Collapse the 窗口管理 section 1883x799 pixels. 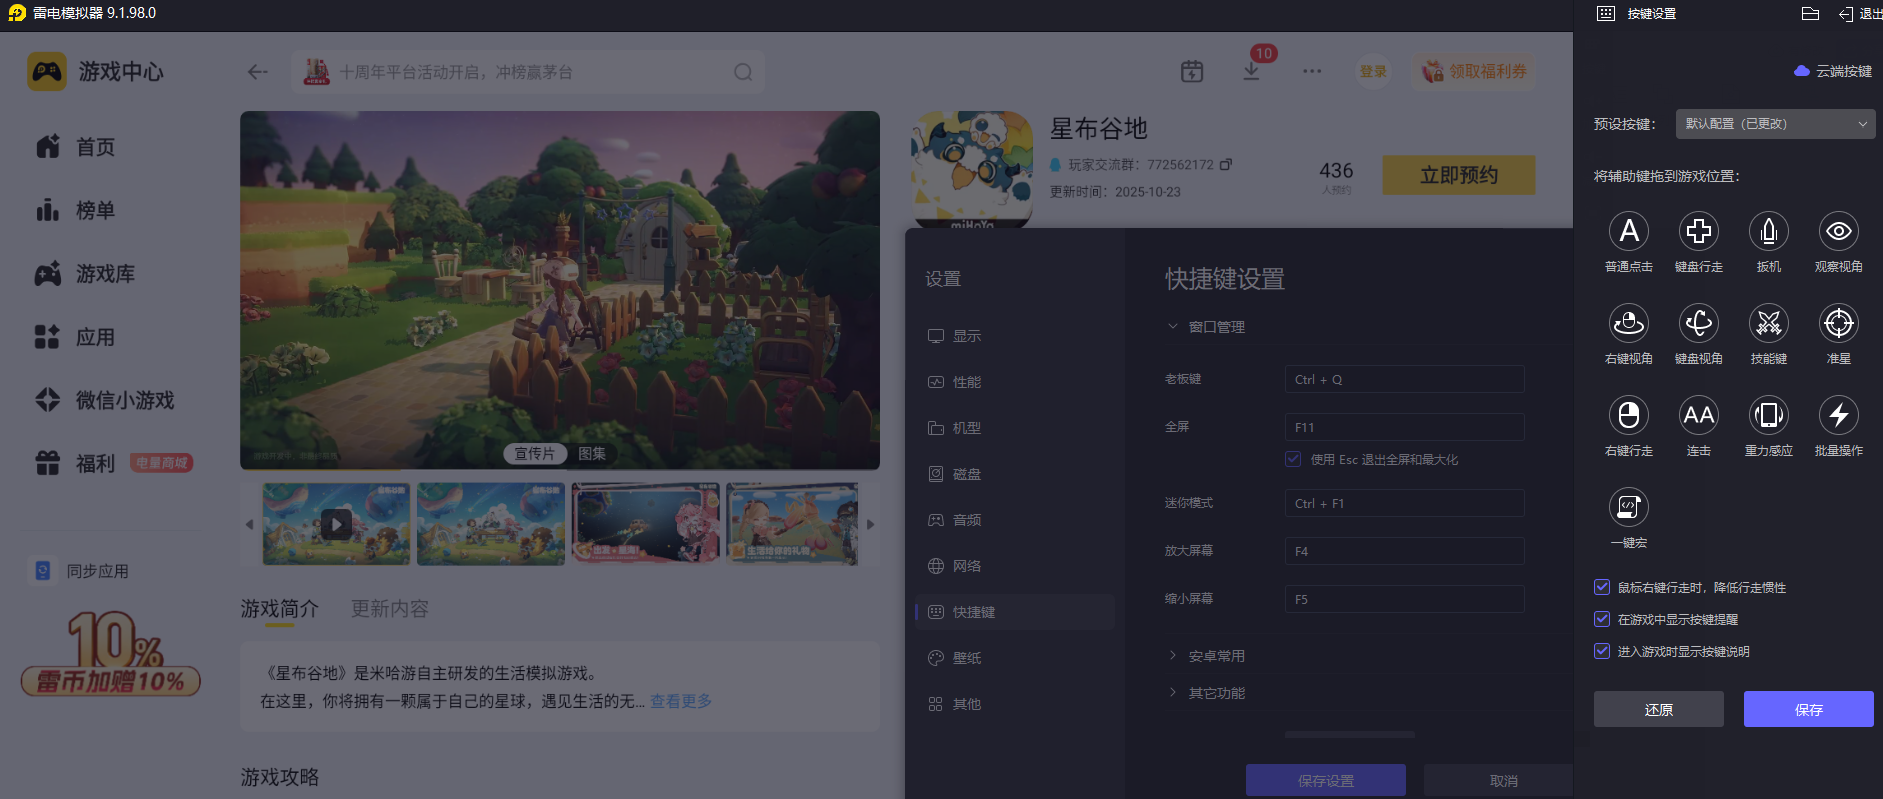coord(1173,326)
